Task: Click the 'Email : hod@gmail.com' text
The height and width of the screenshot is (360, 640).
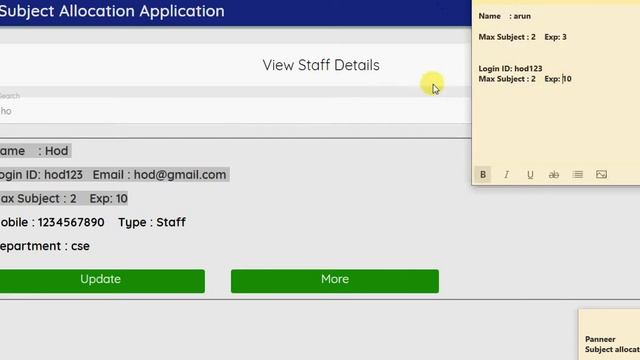Action: point(159,175)
